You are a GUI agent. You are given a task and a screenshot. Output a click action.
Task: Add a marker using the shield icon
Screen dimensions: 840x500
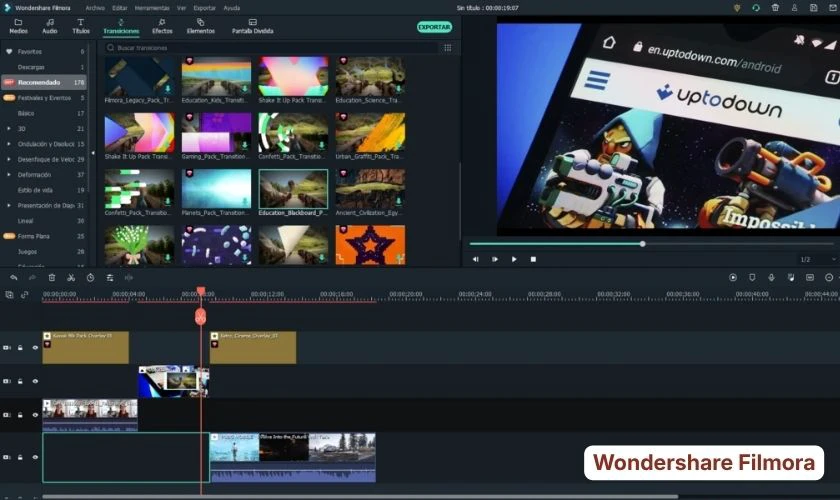752,277
